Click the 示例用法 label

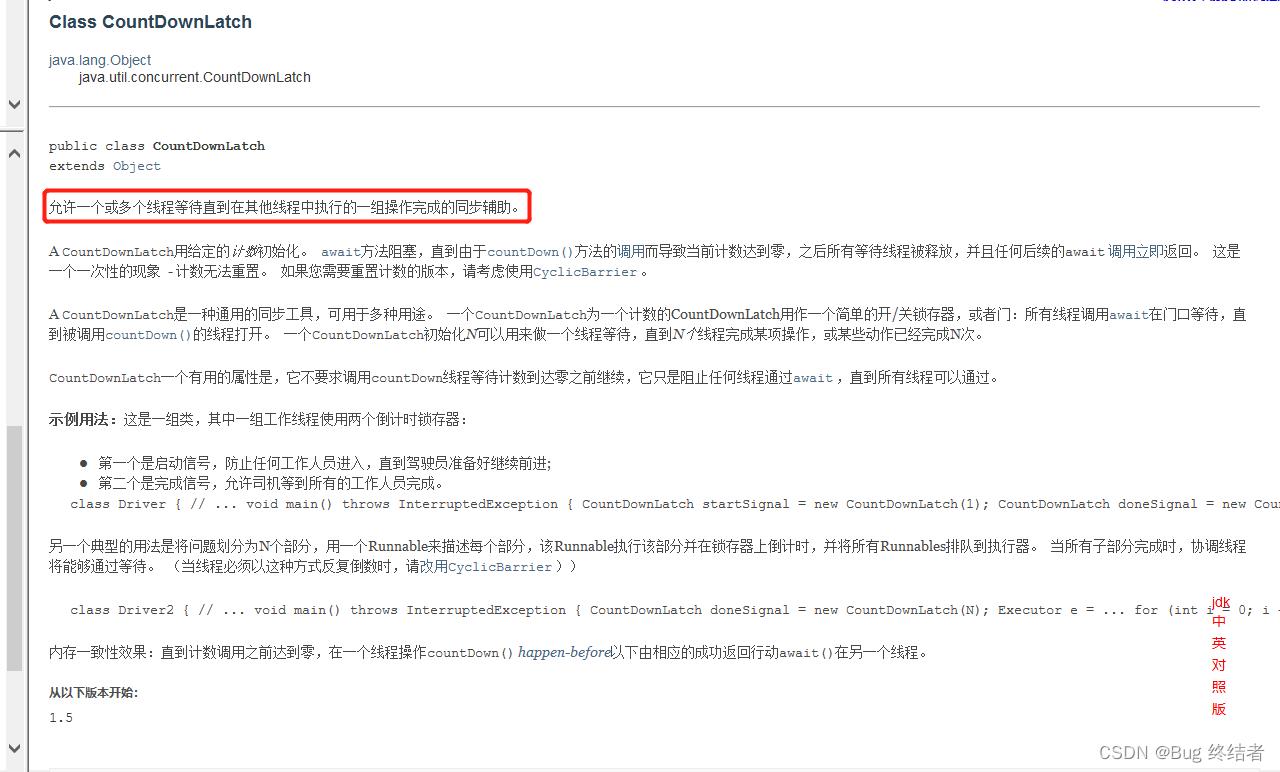pos(82,419)
